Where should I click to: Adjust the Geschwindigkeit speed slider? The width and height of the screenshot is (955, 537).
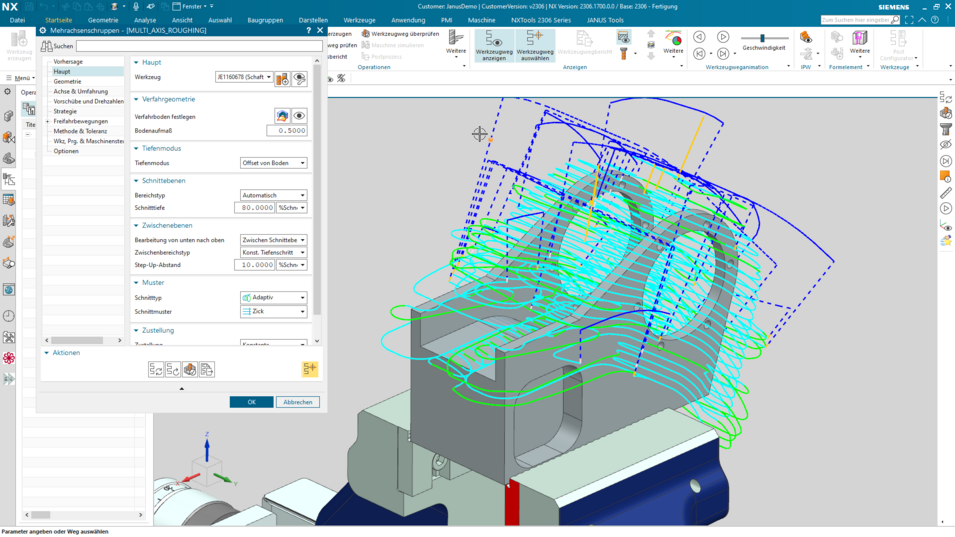[x=763, y=38]
